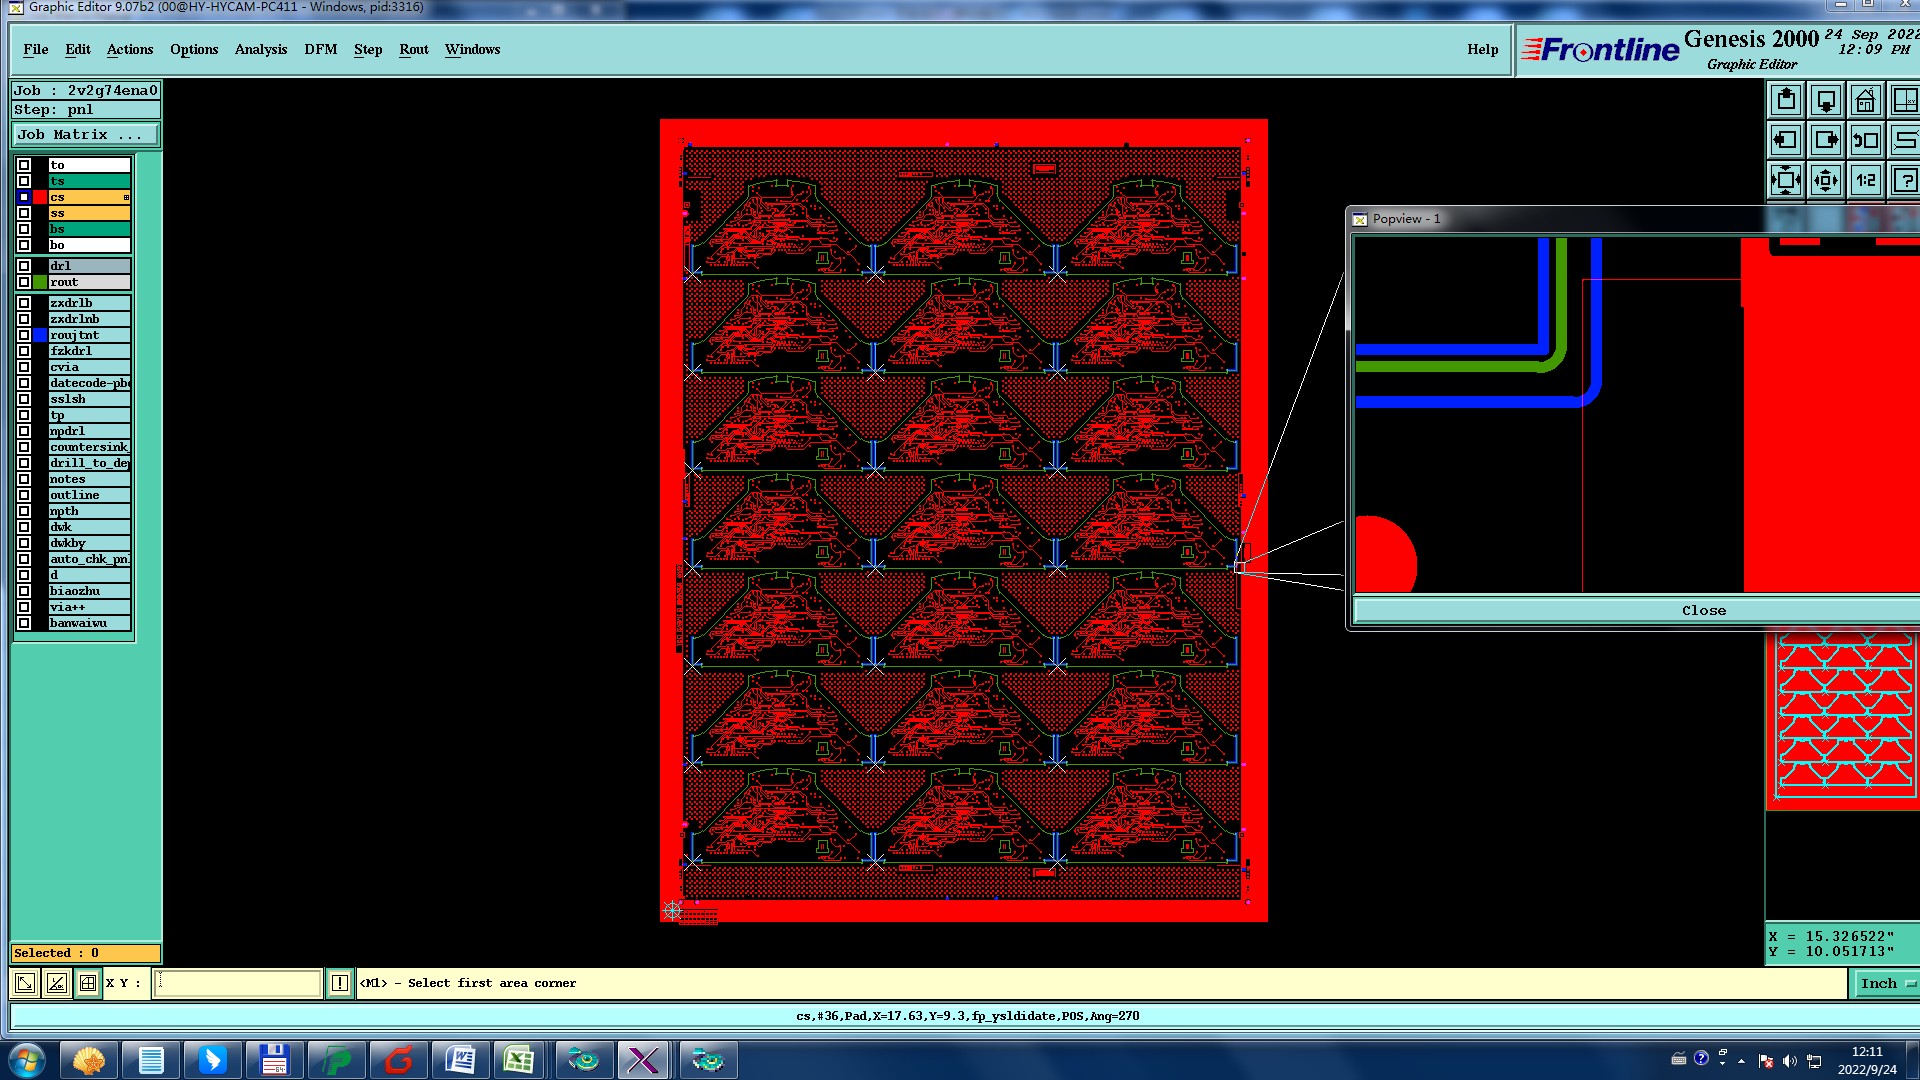
Task: Click the X Y coordinate input field
Action: (238, 983)
